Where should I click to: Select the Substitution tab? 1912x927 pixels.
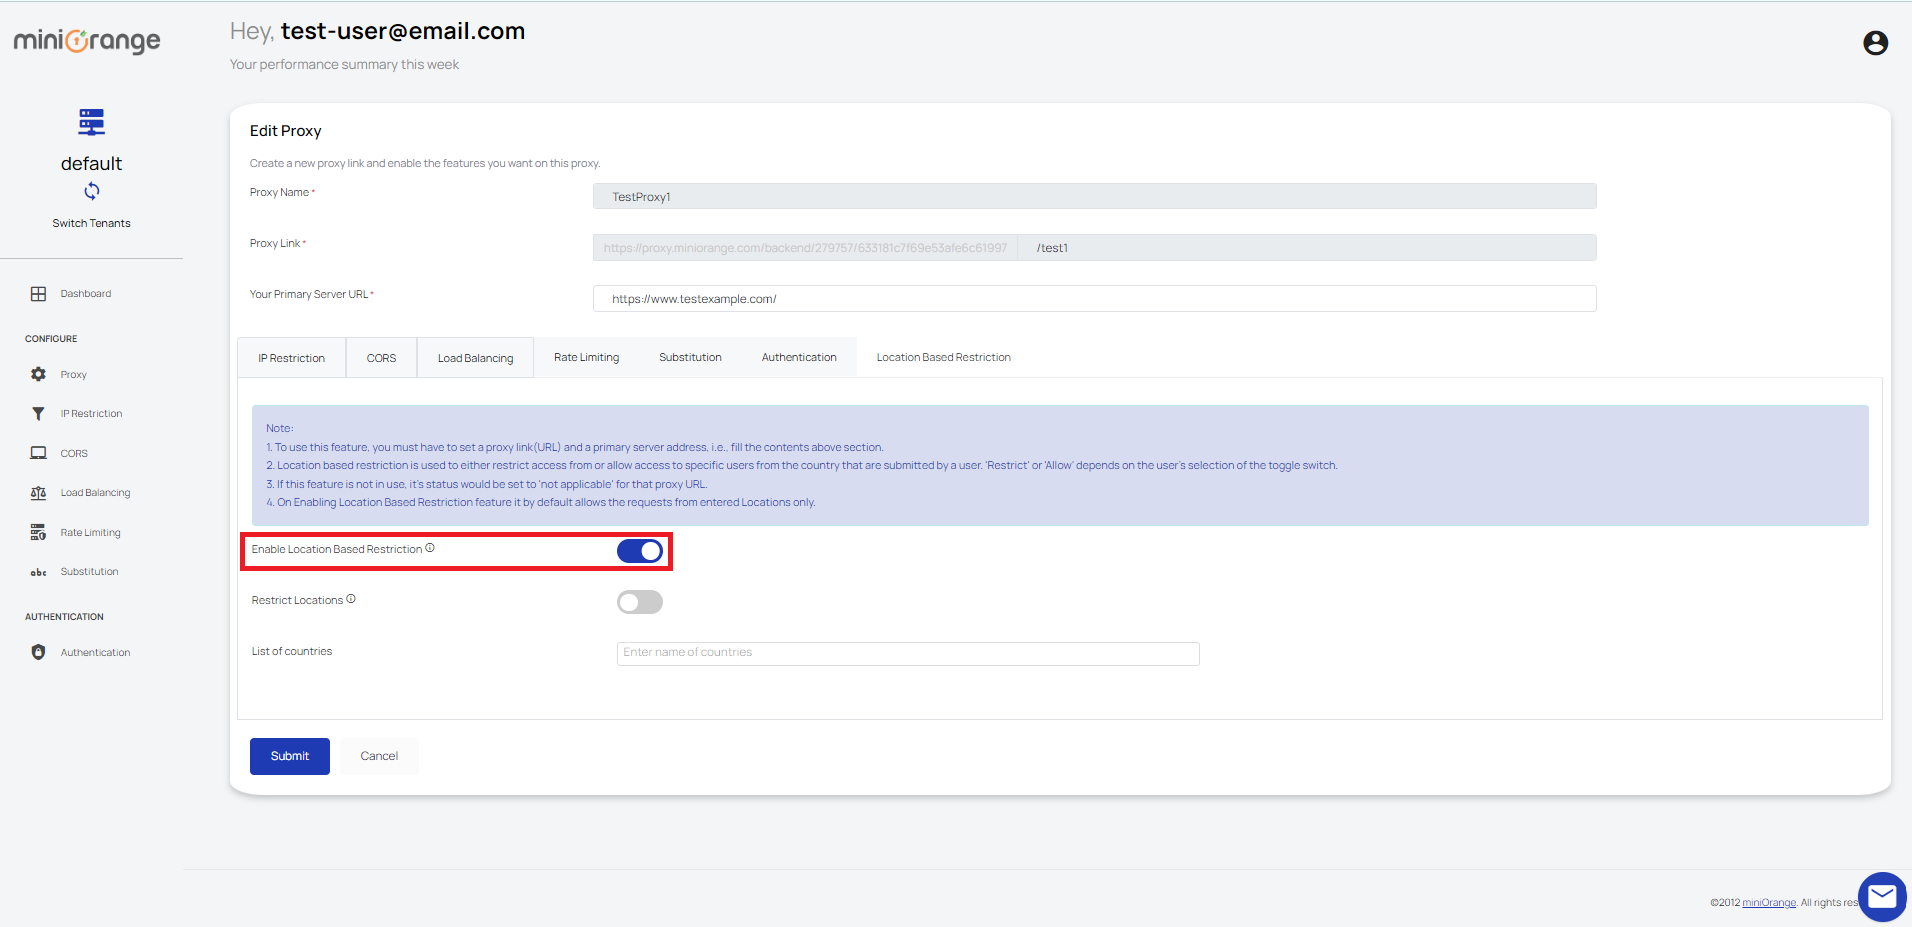point(690,357)
